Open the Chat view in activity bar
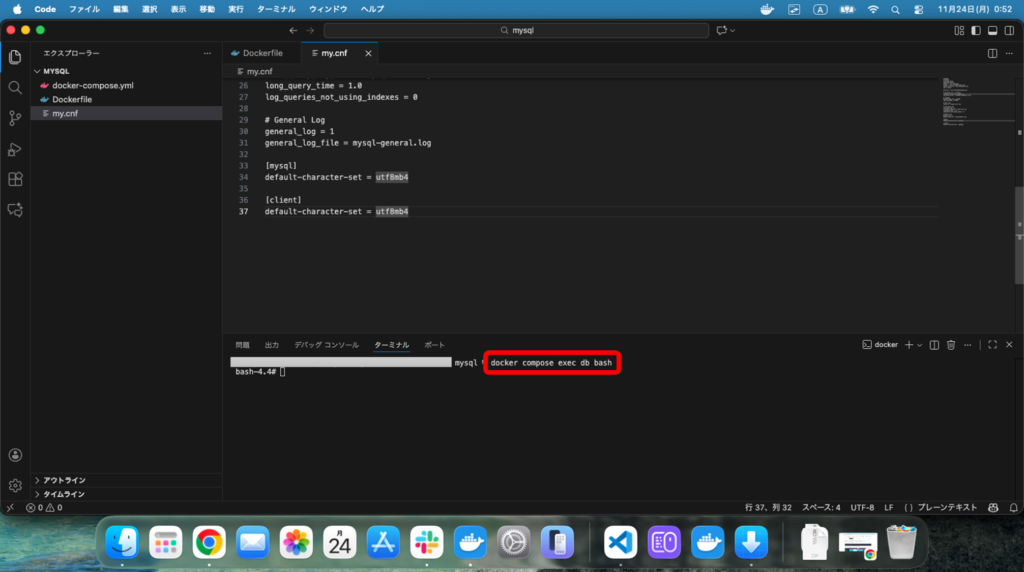This screenshot has width=1024, height=572. (15, 210)
